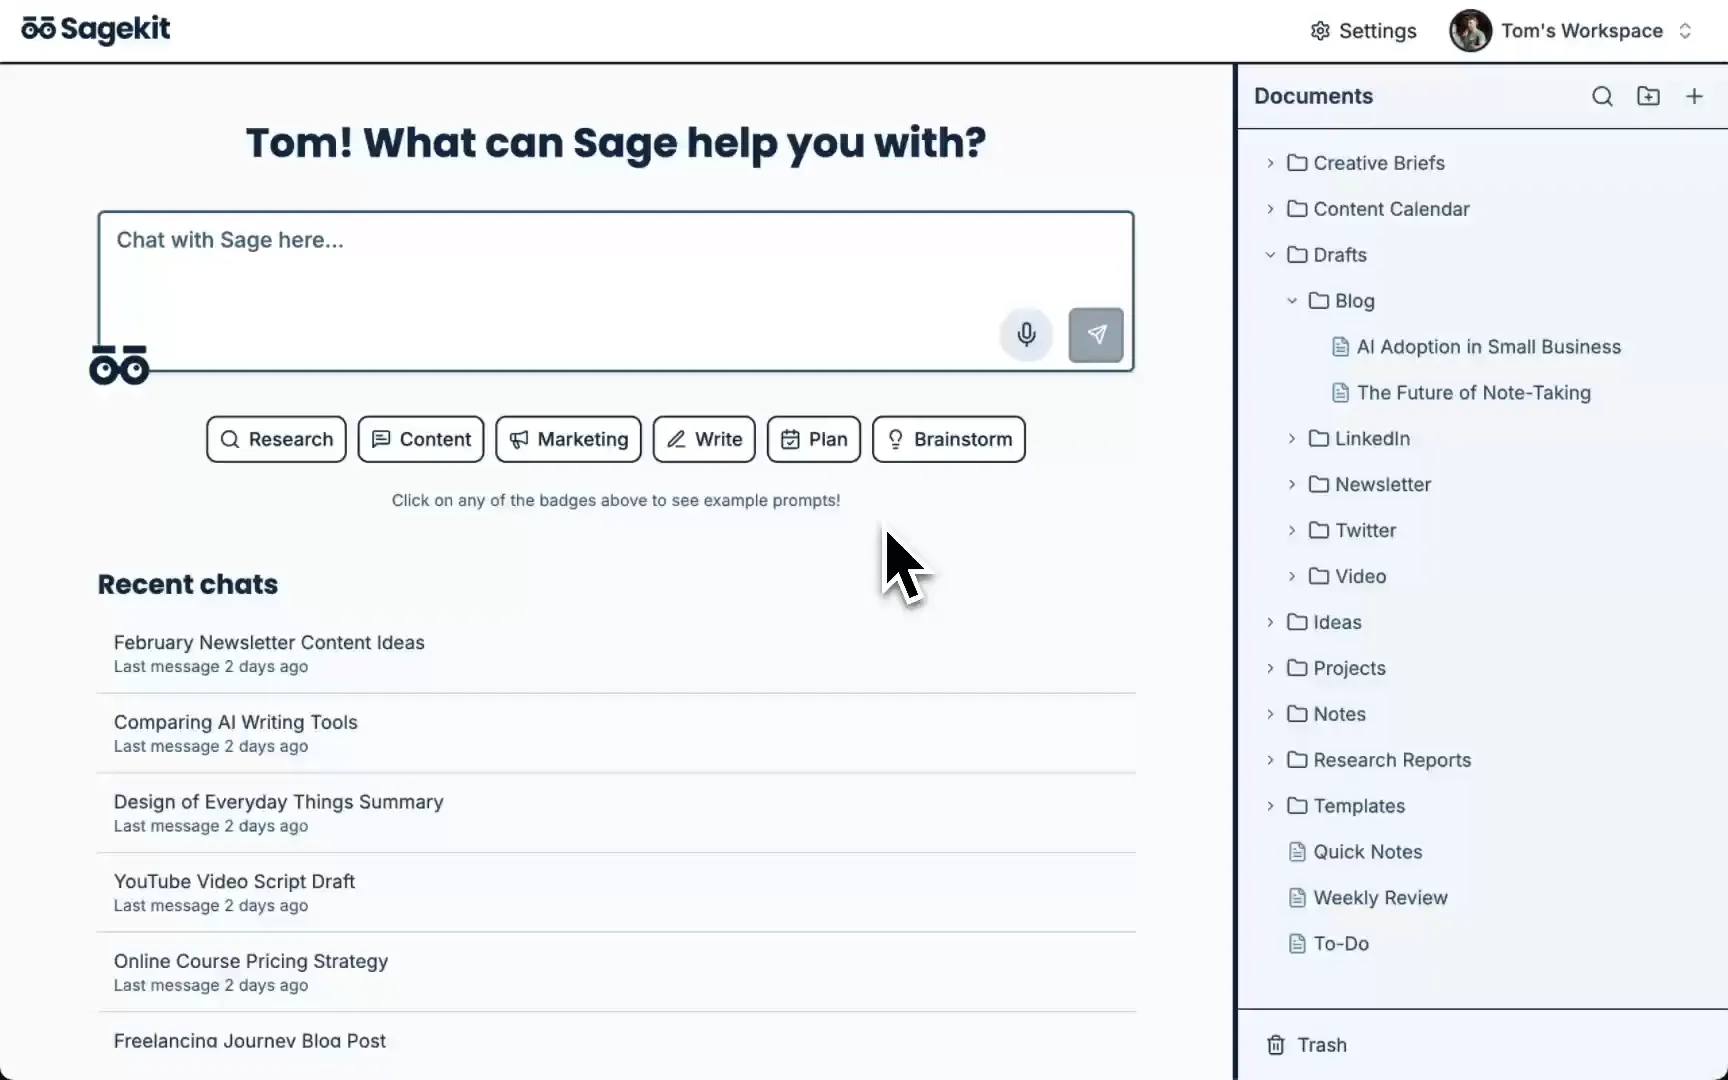Expand the Creative Briefs folder

(x=1270, y=163)
